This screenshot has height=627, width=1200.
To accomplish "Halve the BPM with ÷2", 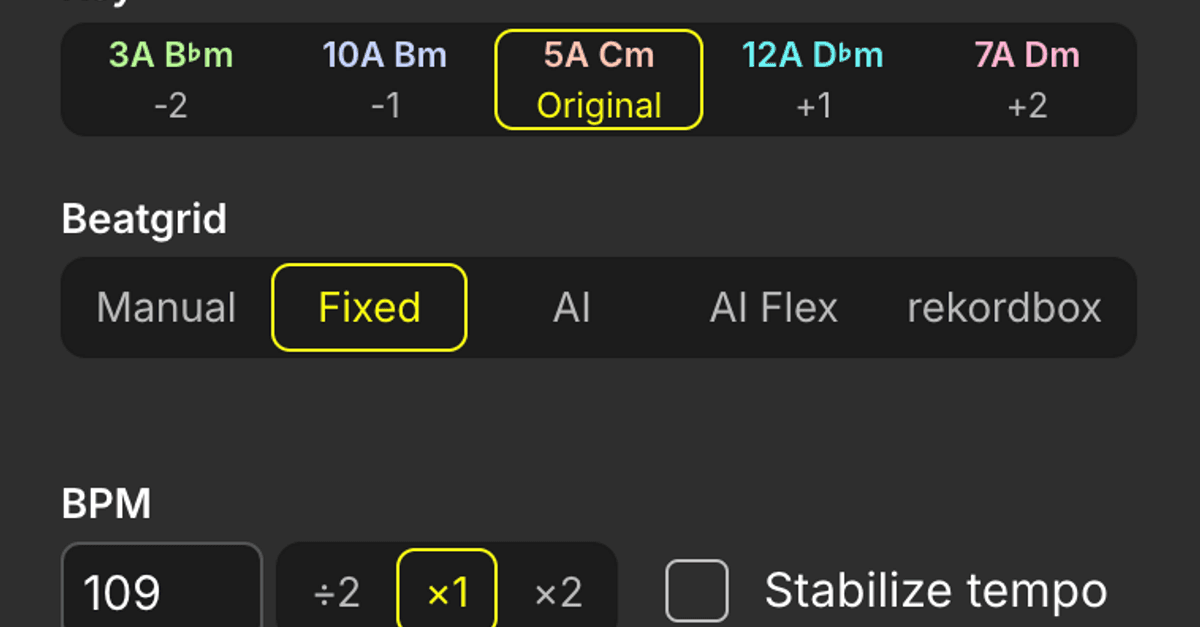I will click(x=337, y=592).
